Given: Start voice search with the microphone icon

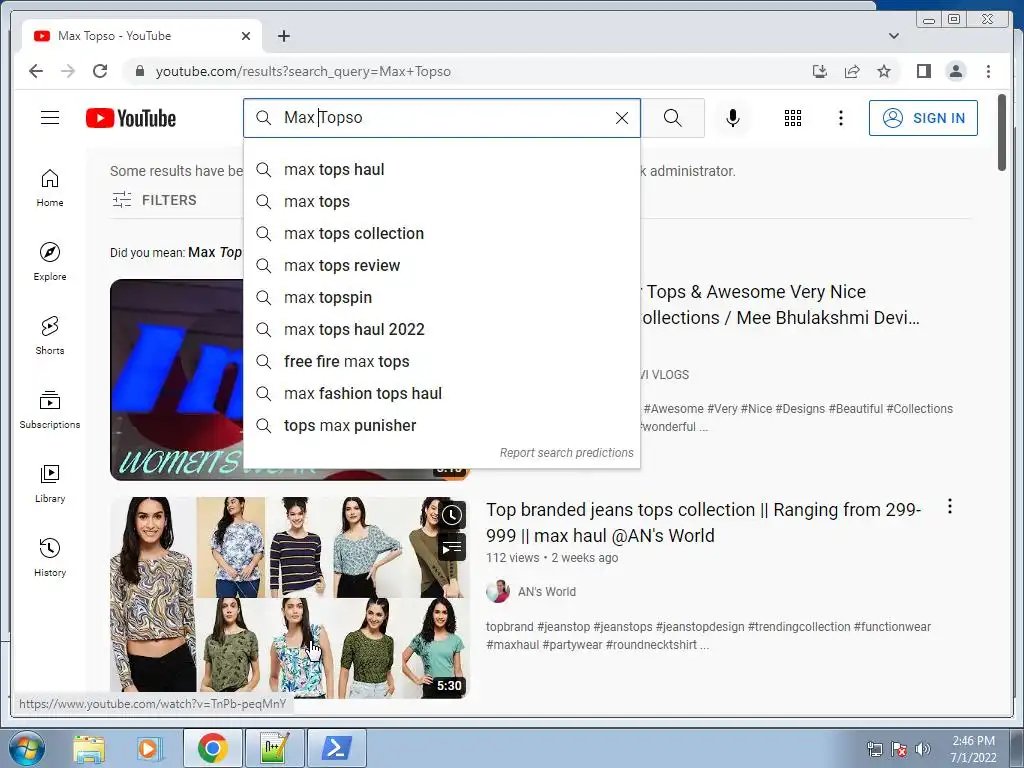Looking at the screenshot, I should pos(733,118).
